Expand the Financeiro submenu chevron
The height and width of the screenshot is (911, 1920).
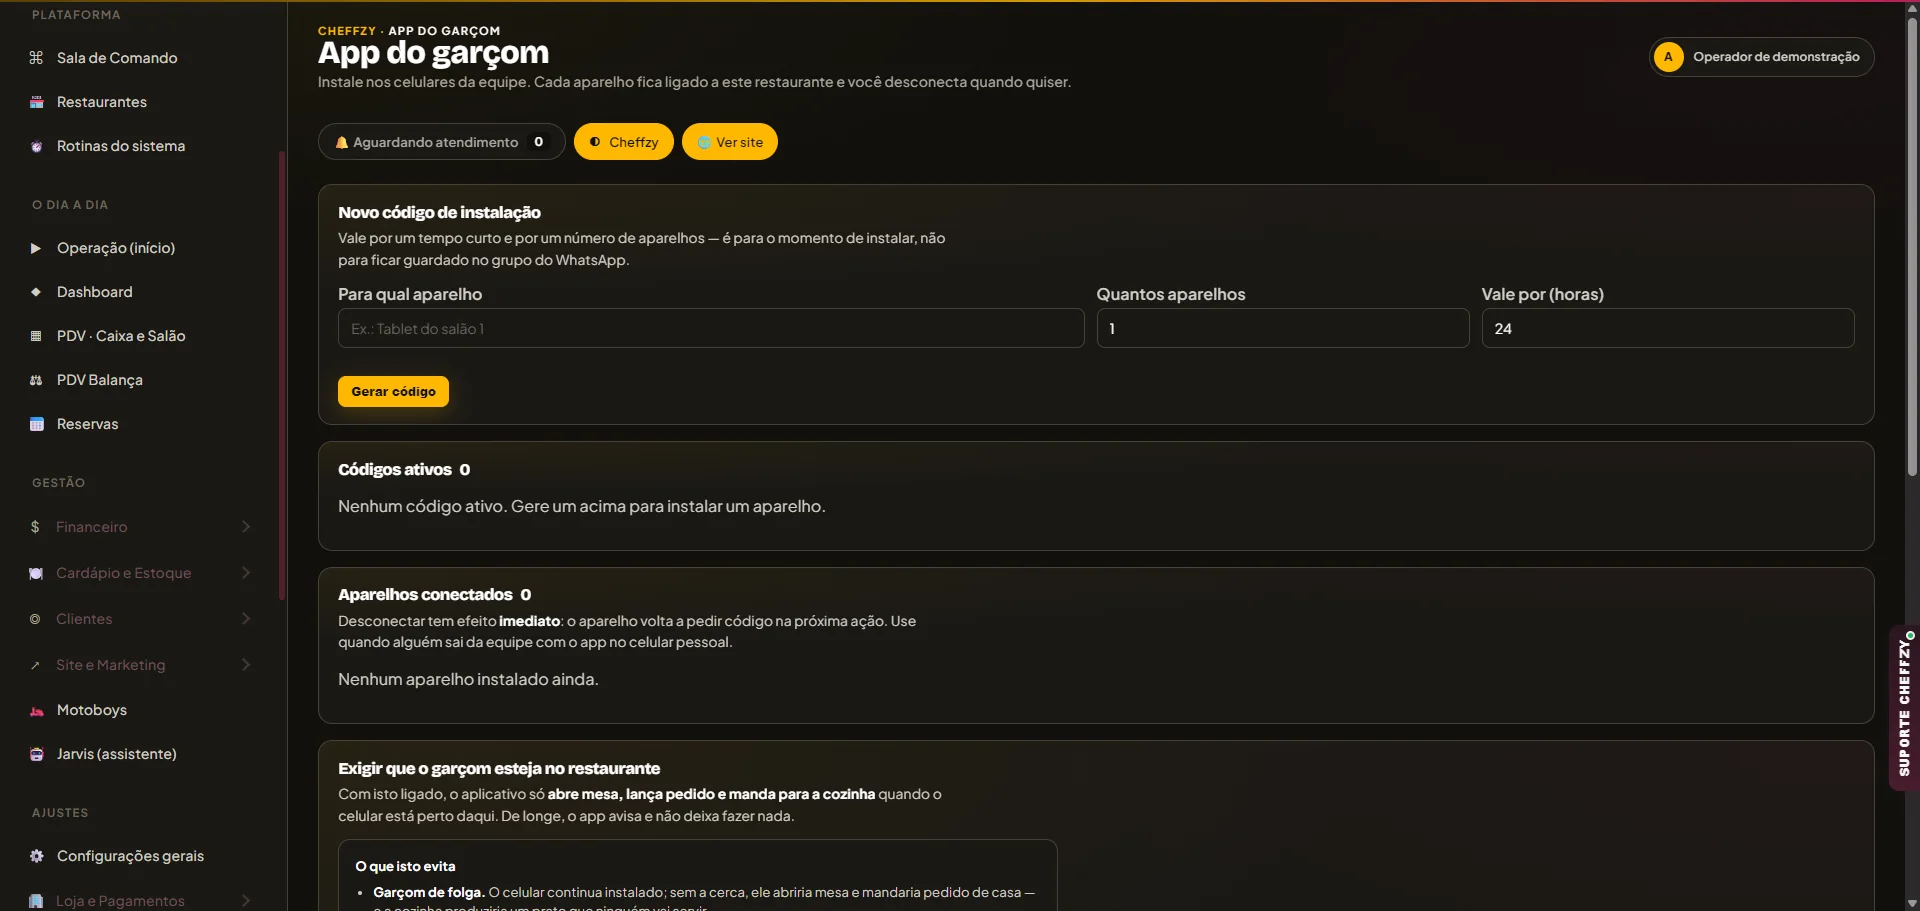[246, 527]
